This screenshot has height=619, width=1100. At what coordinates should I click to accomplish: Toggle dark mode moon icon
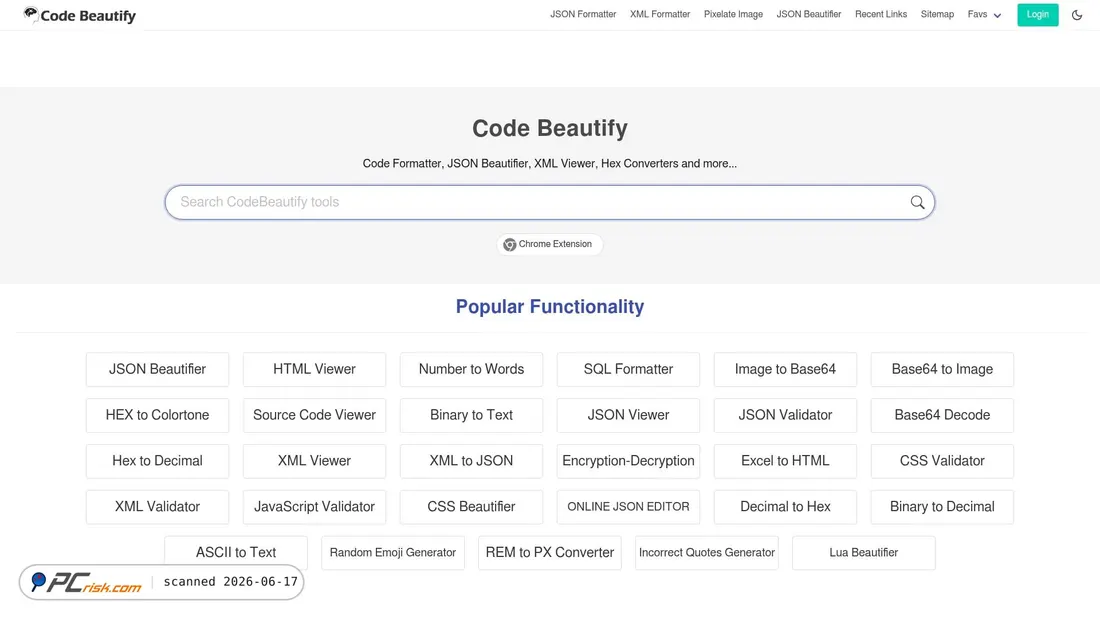tap(1077, 15)
